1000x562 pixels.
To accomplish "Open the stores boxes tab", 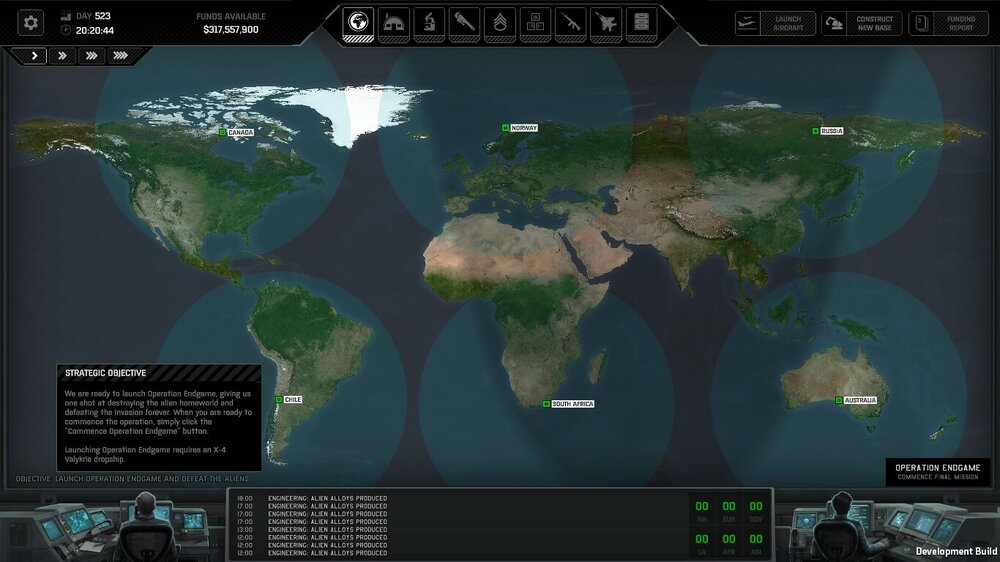I will point(536,23).
